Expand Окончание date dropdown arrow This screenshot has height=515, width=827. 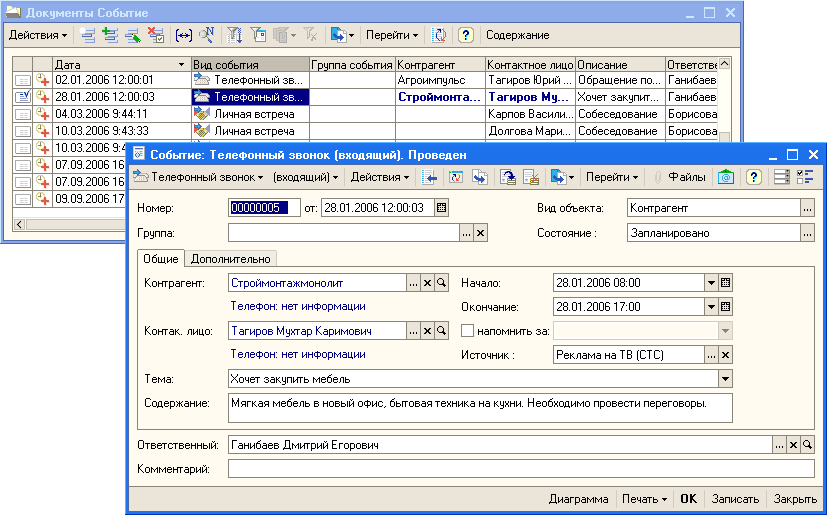(711, 307)
